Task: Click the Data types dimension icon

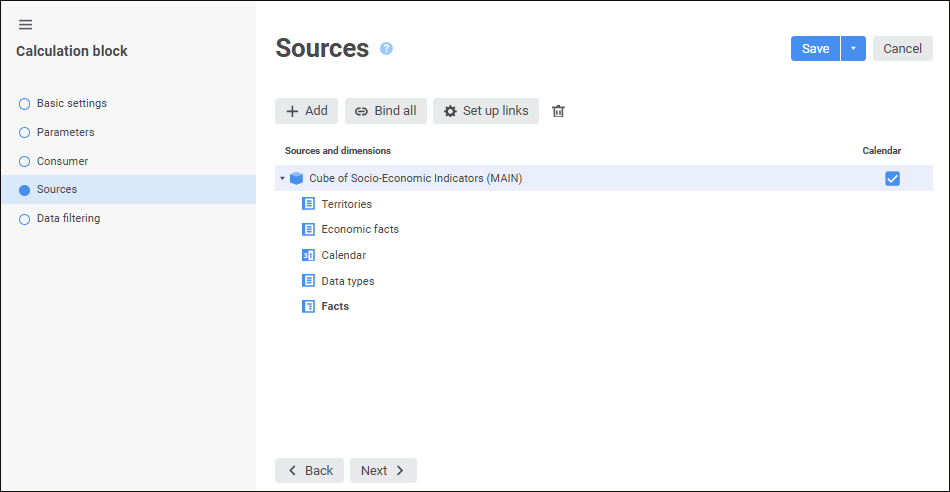Action: pos(308,281)
